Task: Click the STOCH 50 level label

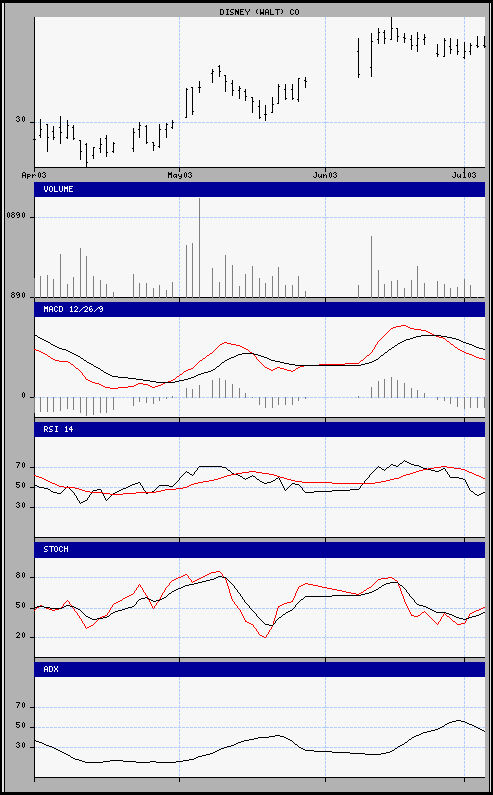Action: tap(21, 605)
